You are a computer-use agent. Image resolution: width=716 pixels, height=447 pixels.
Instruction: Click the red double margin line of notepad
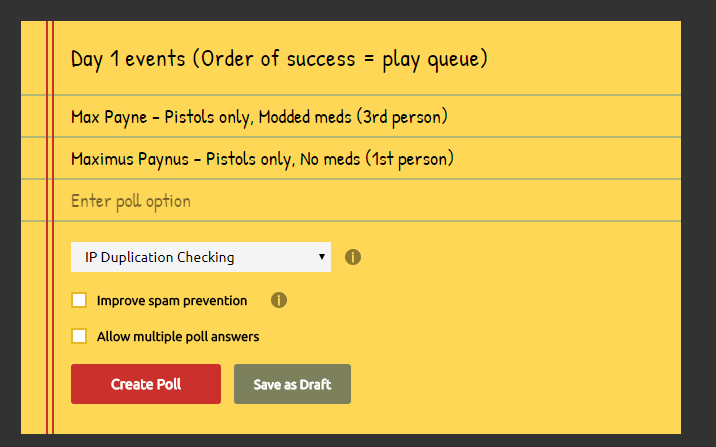coord(50,227)
